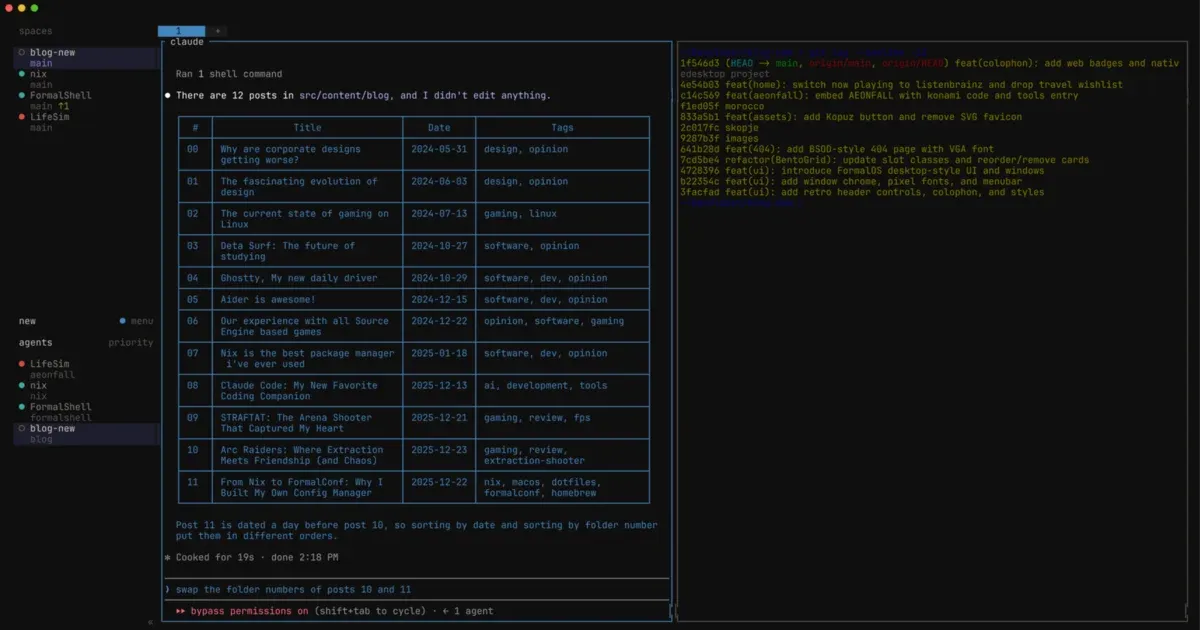
Task: Collapse the sidebar with the double-chevron icon
Action: pos(151,622)
